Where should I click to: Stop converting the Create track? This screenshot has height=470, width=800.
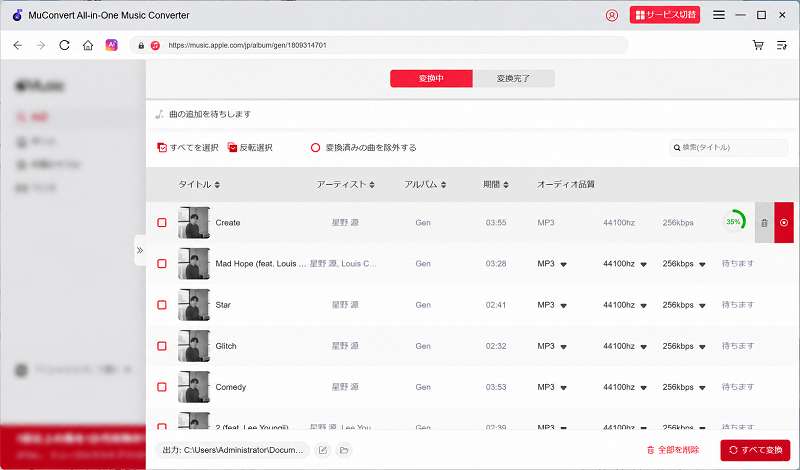(x=784, y=222)
